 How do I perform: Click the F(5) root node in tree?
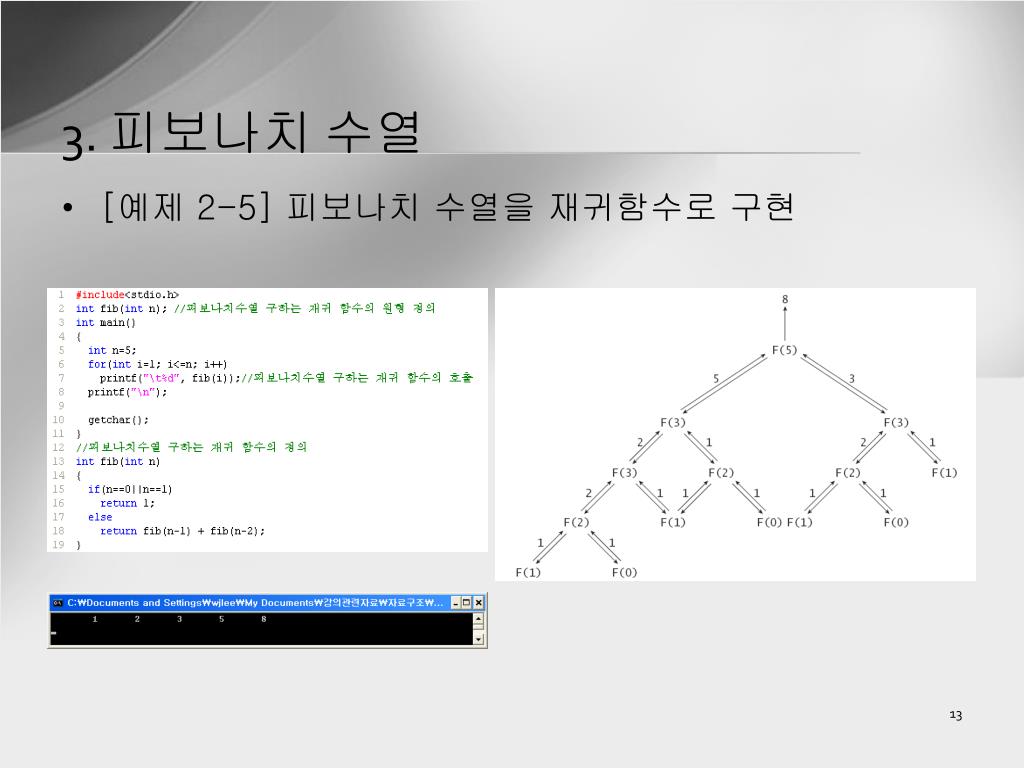[784, 350]
